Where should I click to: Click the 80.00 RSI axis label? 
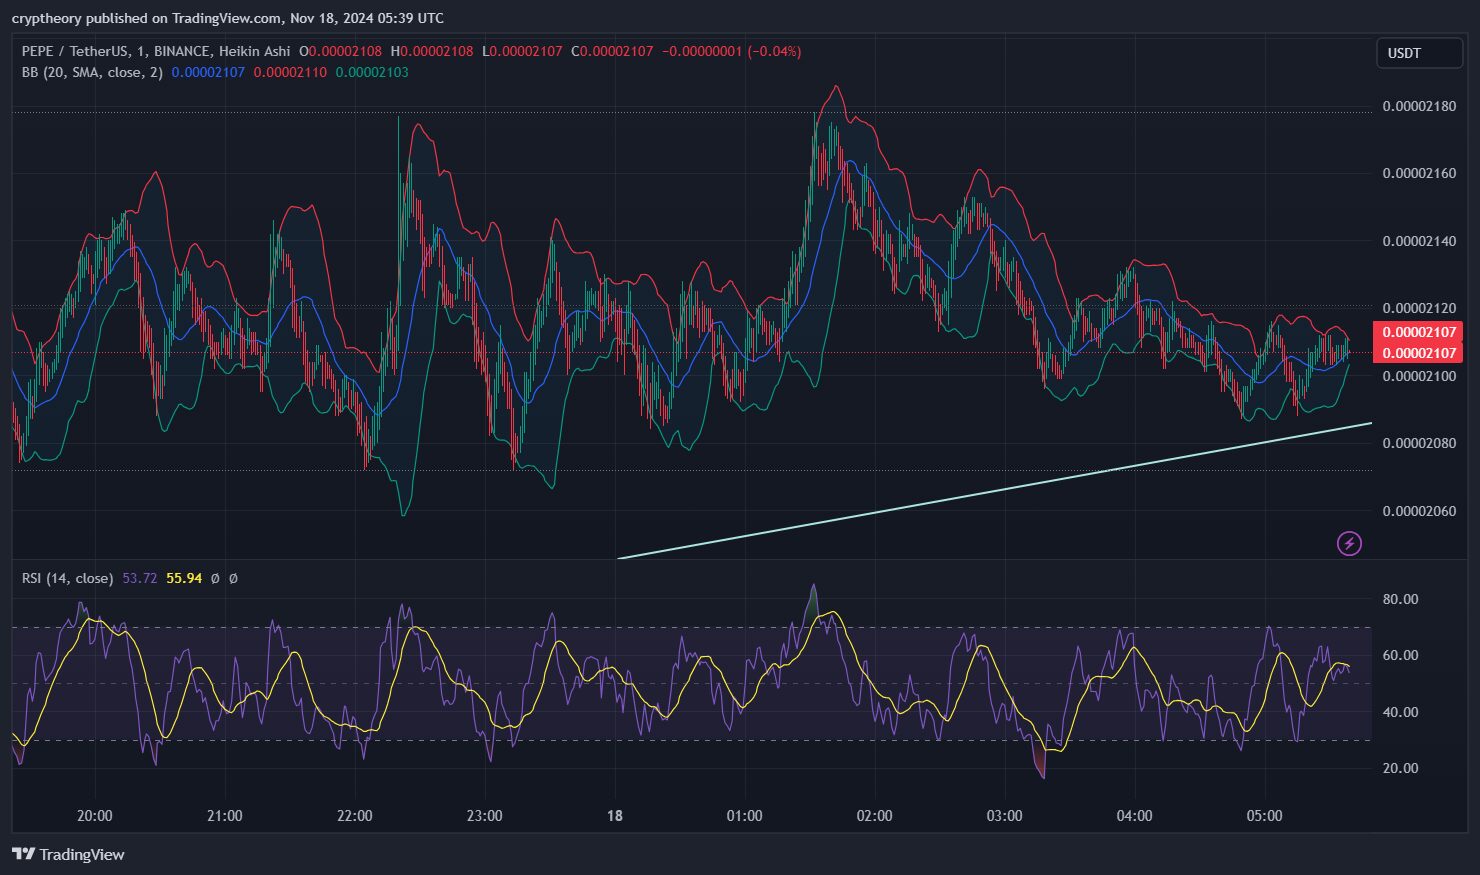[1400, 599]
